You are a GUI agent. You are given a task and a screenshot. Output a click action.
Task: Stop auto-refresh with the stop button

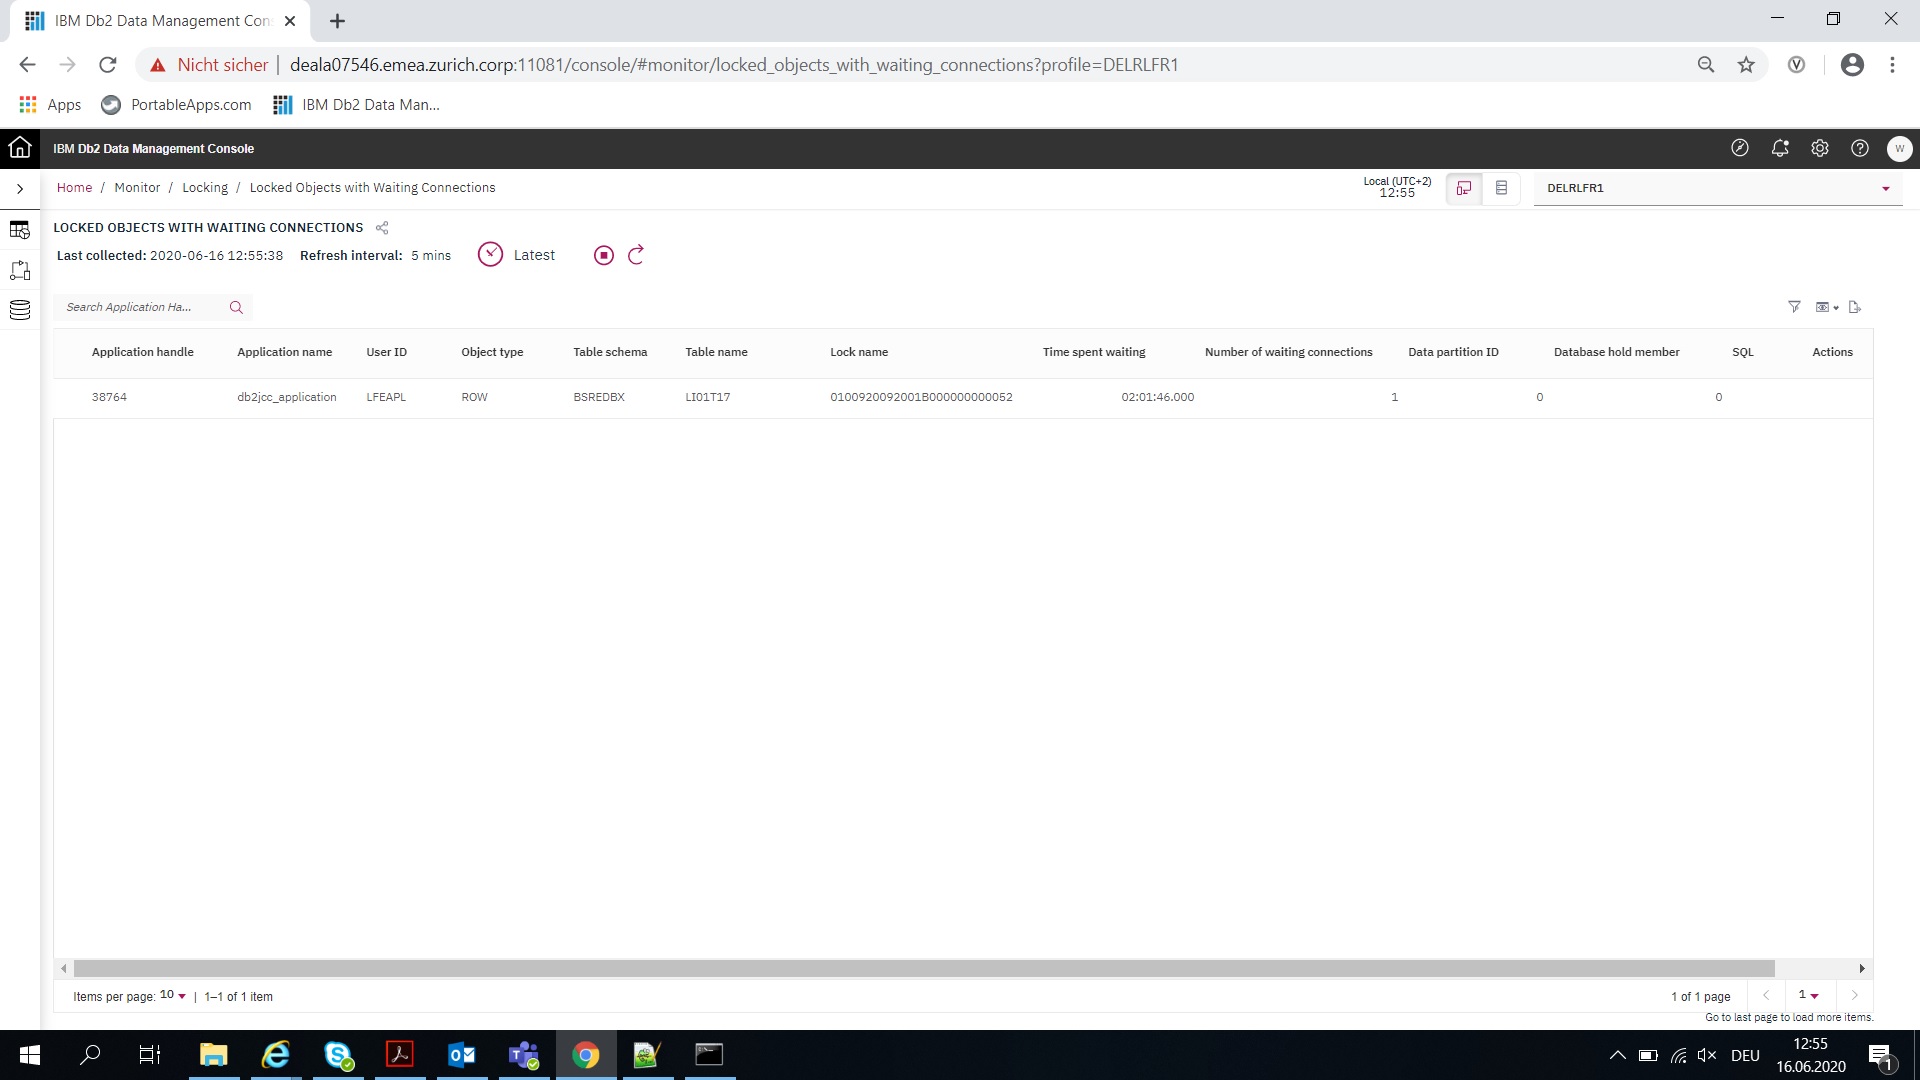click(603, 255)
